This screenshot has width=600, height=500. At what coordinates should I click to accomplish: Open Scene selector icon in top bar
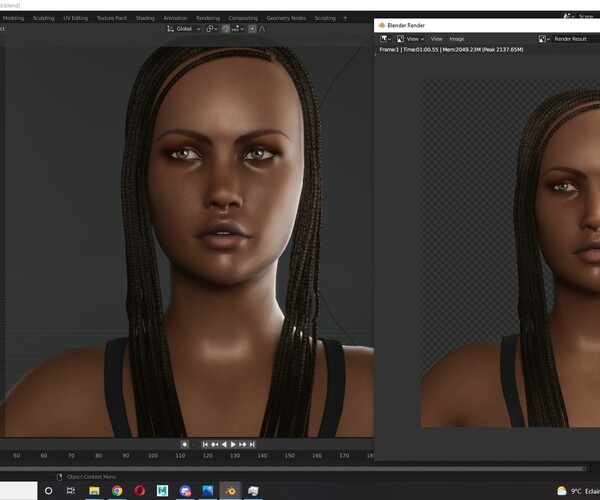click(x=568, y=16)
